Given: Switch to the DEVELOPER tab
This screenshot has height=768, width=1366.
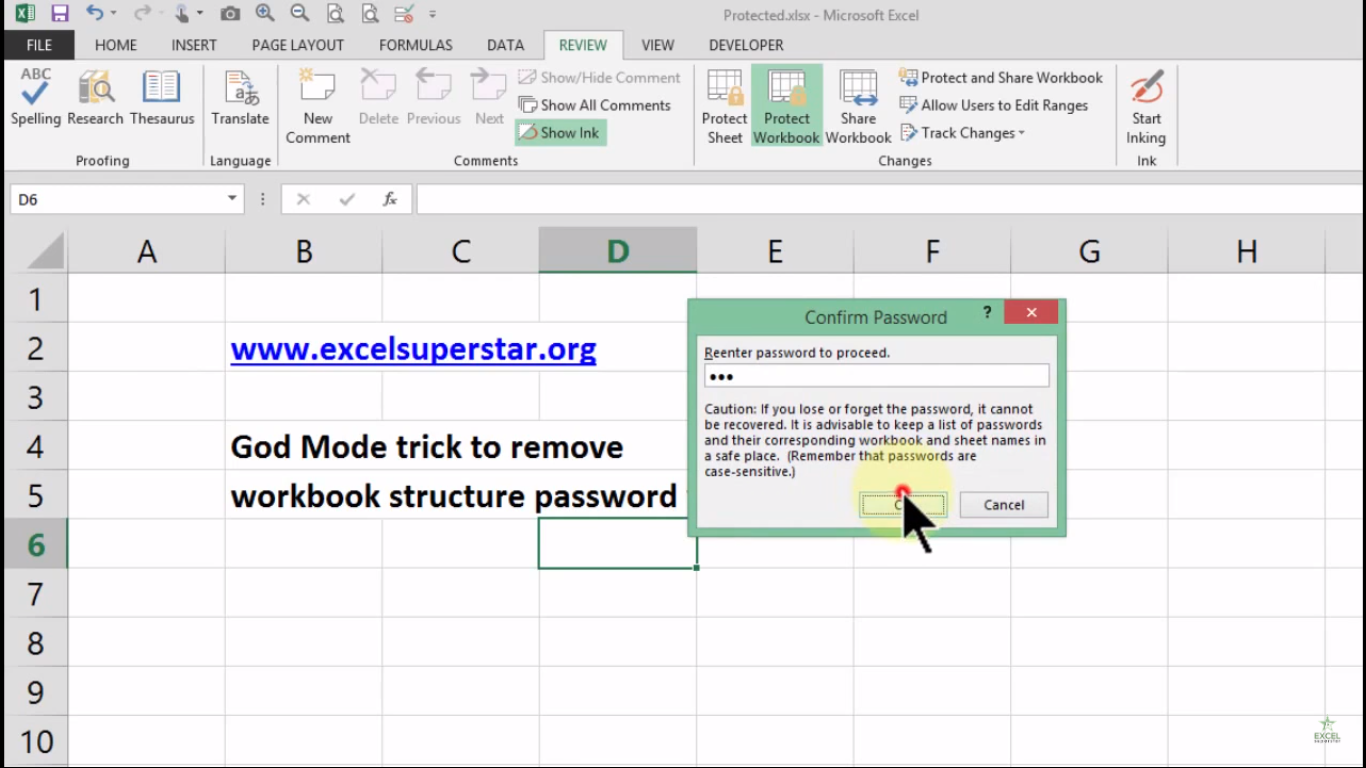Looking at the screenshot, I should click(746, 45).
